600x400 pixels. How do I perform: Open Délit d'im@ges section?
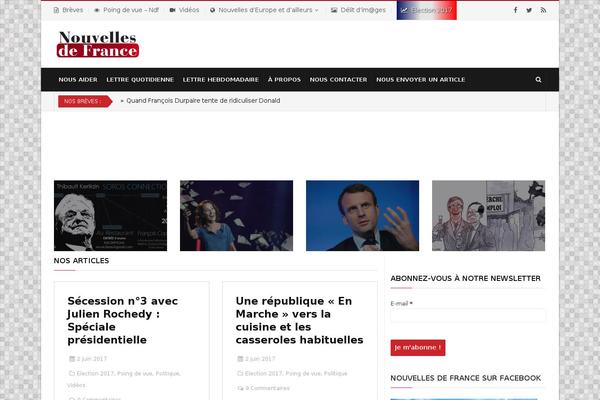[x=358, y=10]
